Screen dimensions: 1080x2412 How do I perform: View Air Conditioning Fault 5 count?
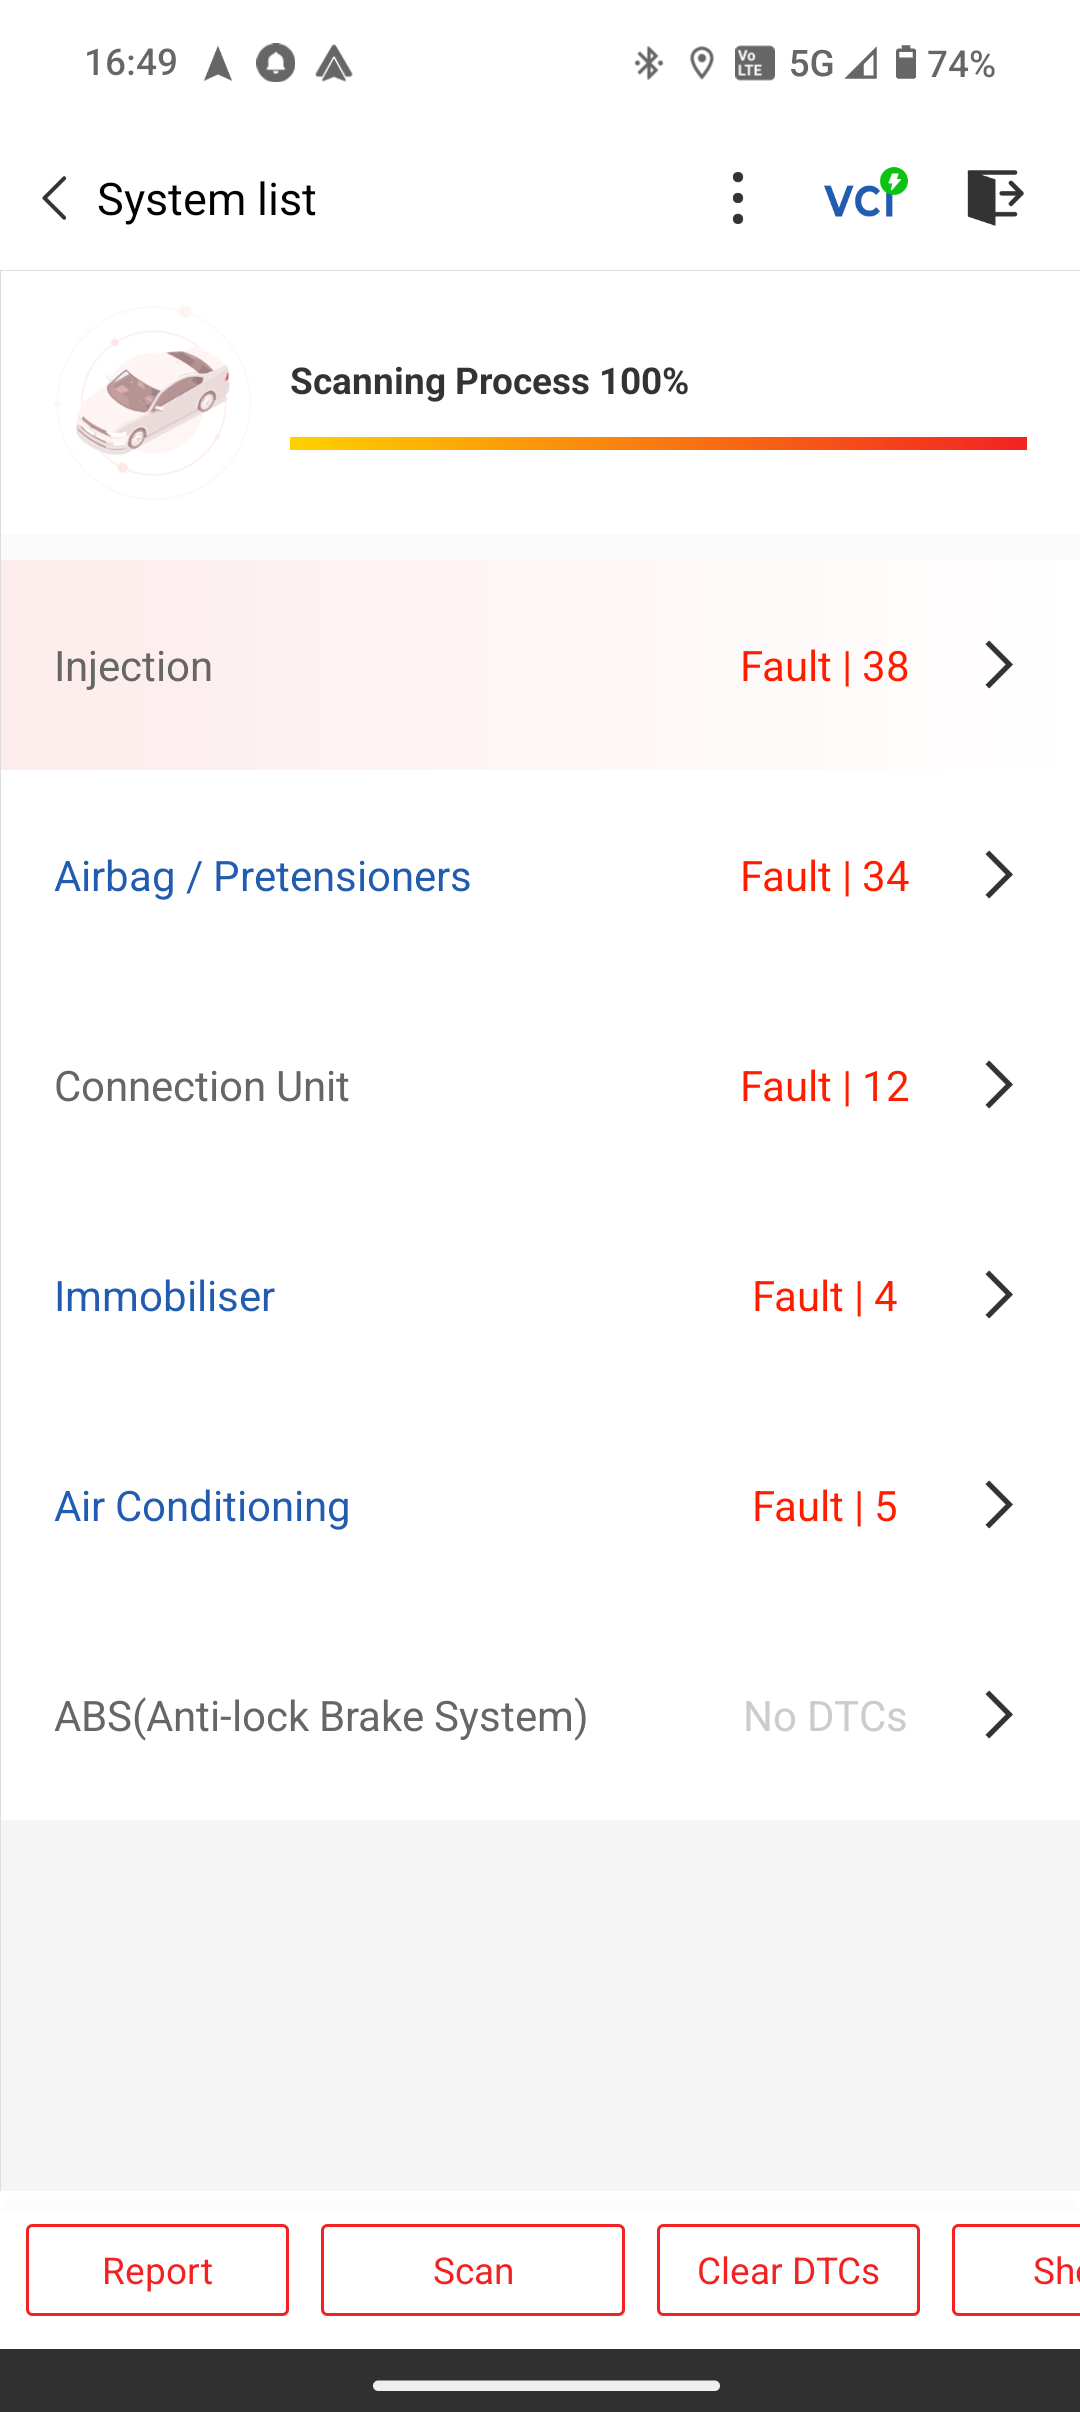coord(824,1506)
